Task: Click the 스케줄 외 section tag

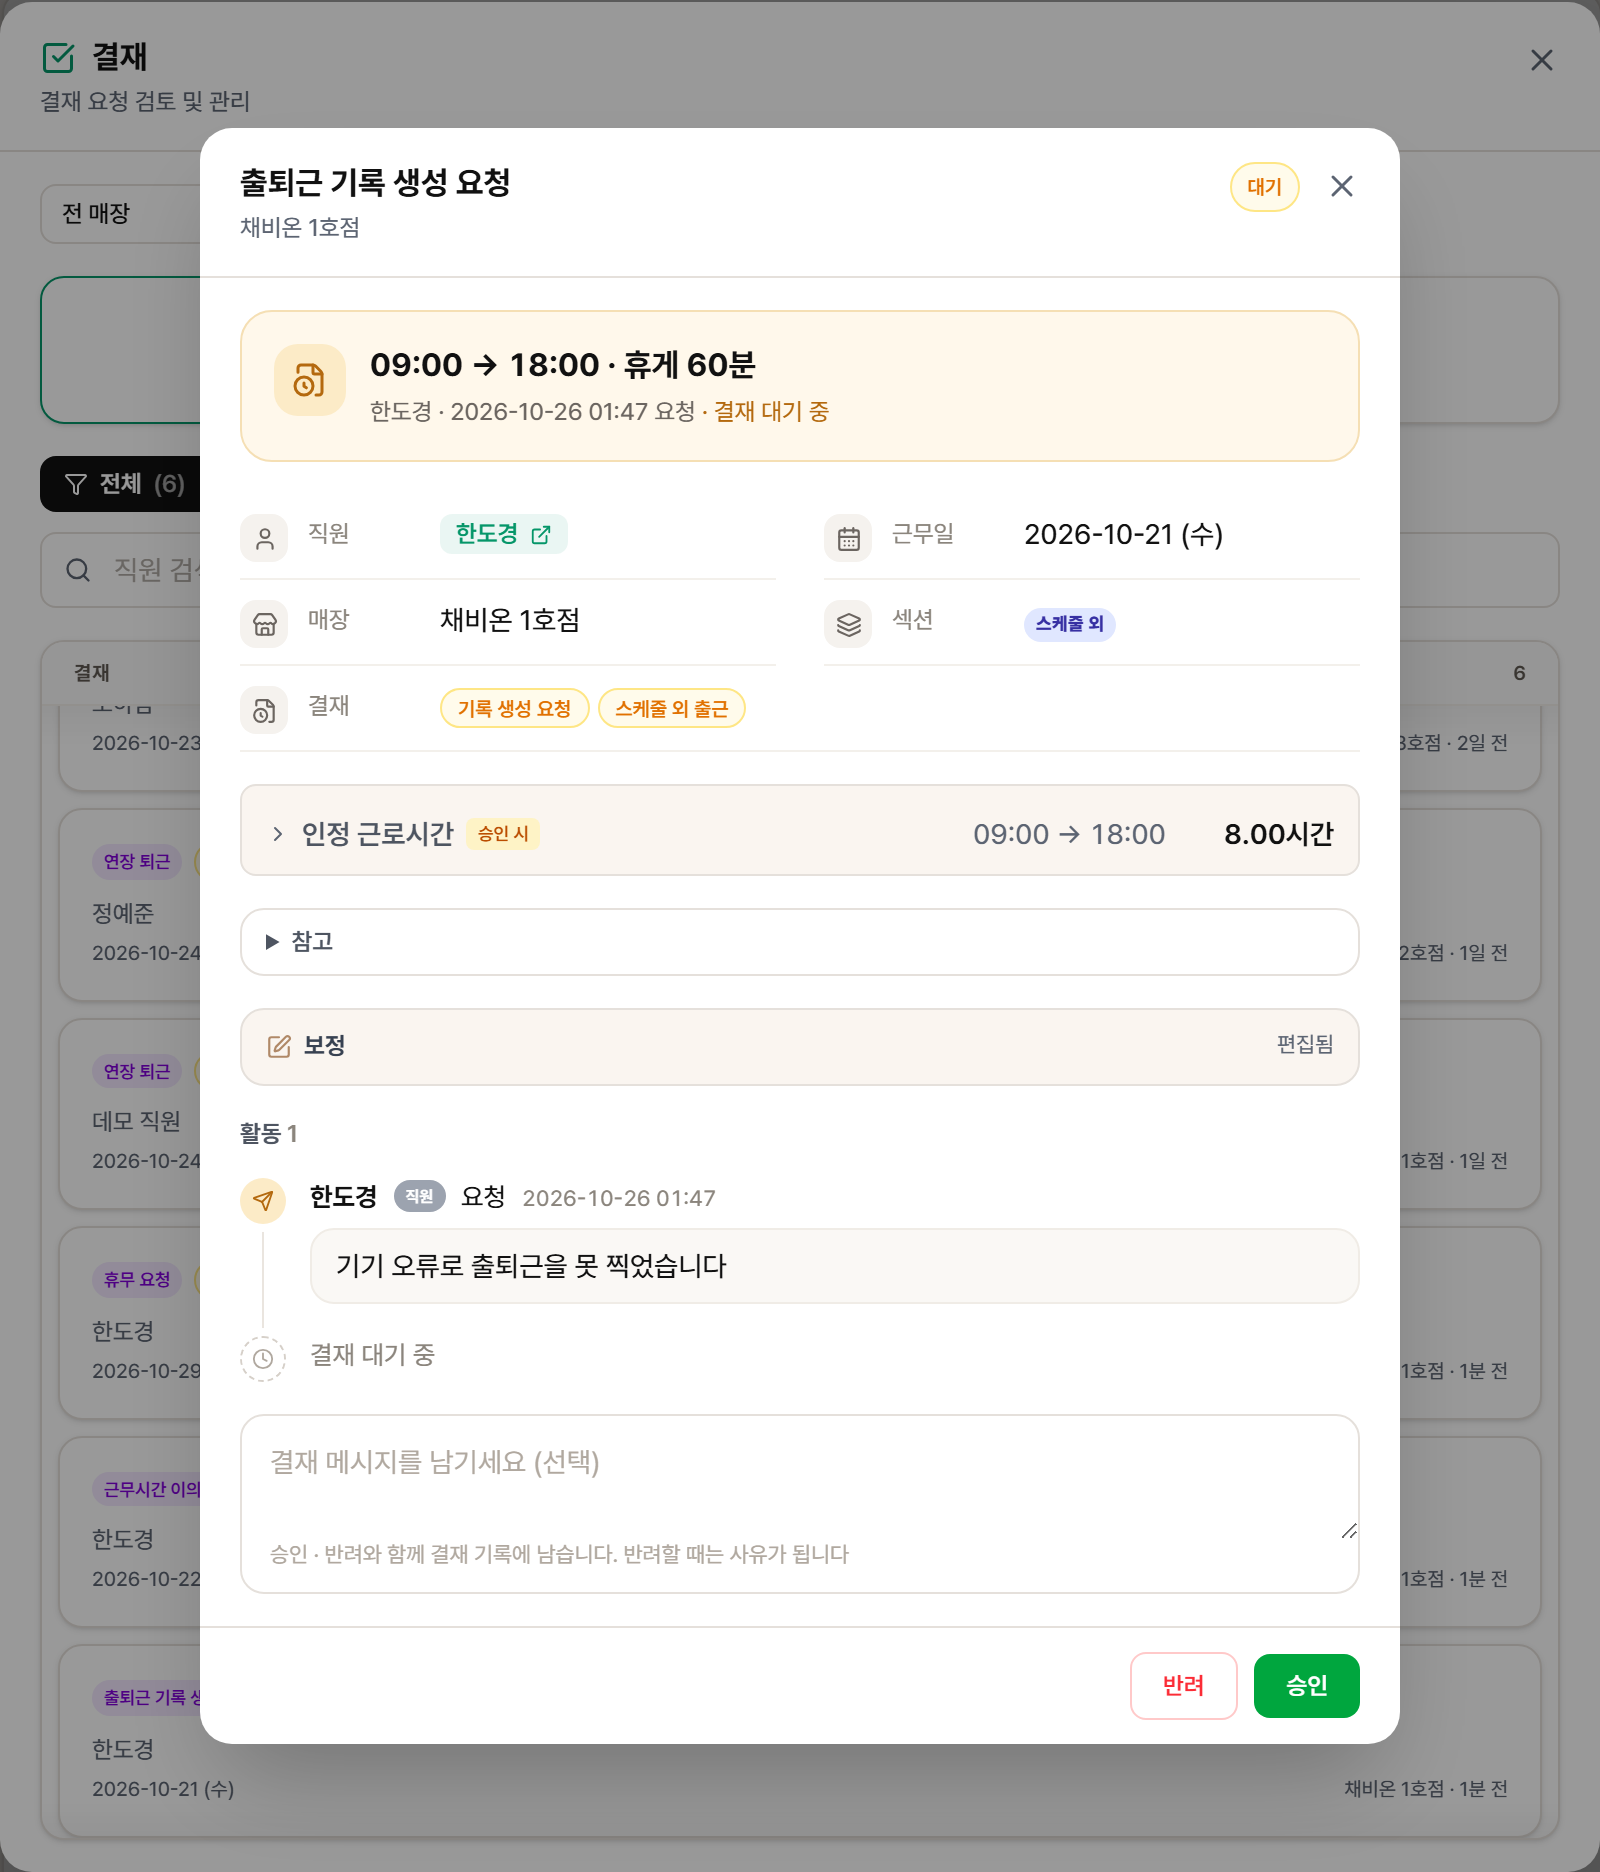Action: pyautogui.click(x=1069, y=624)
